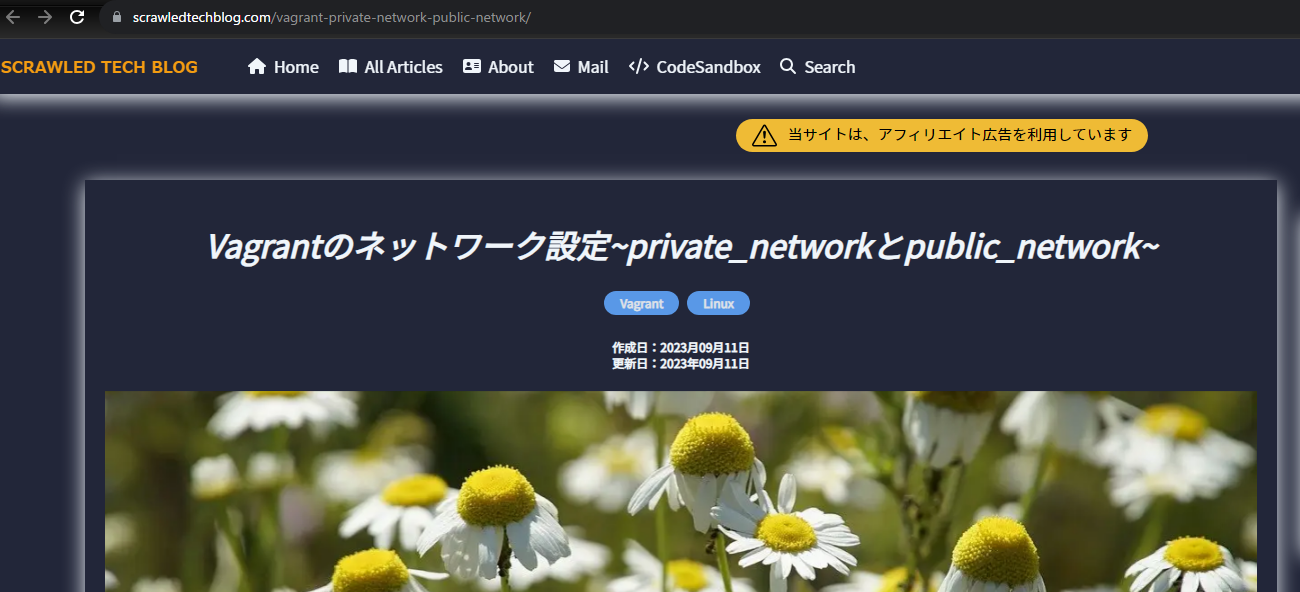This screenshot has height=592, width=1300.
Task: Focus the address bar URL field
Action: point(700,17)
